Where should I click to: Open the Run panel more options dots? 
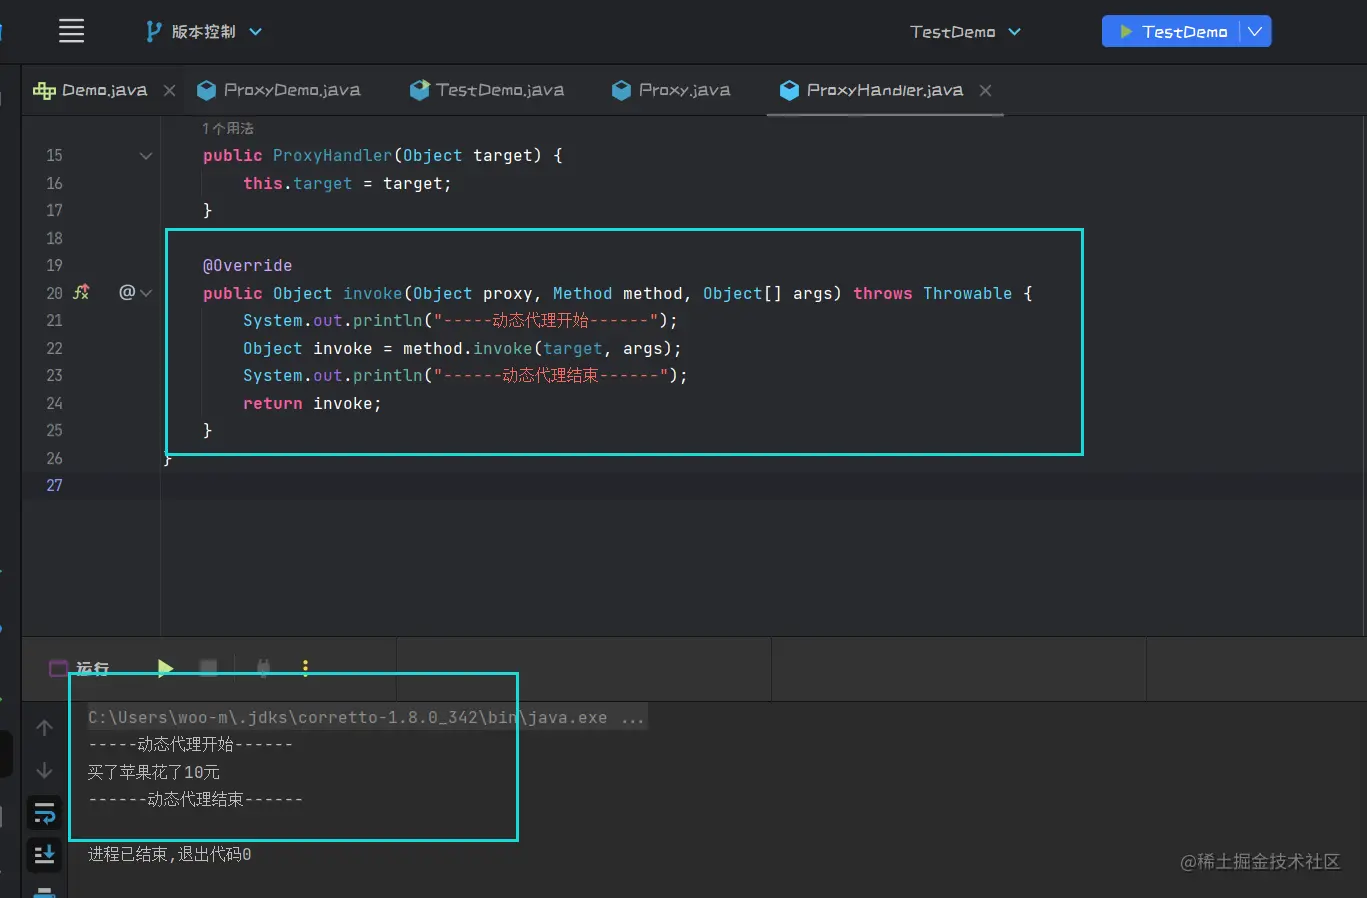[305, 668]
